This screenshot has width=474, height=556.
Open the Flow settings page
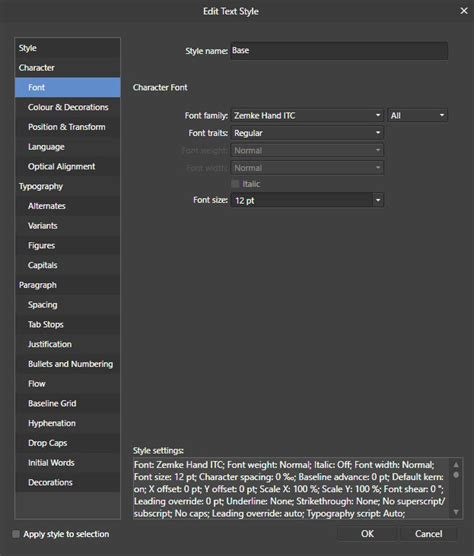coord(67,384)
